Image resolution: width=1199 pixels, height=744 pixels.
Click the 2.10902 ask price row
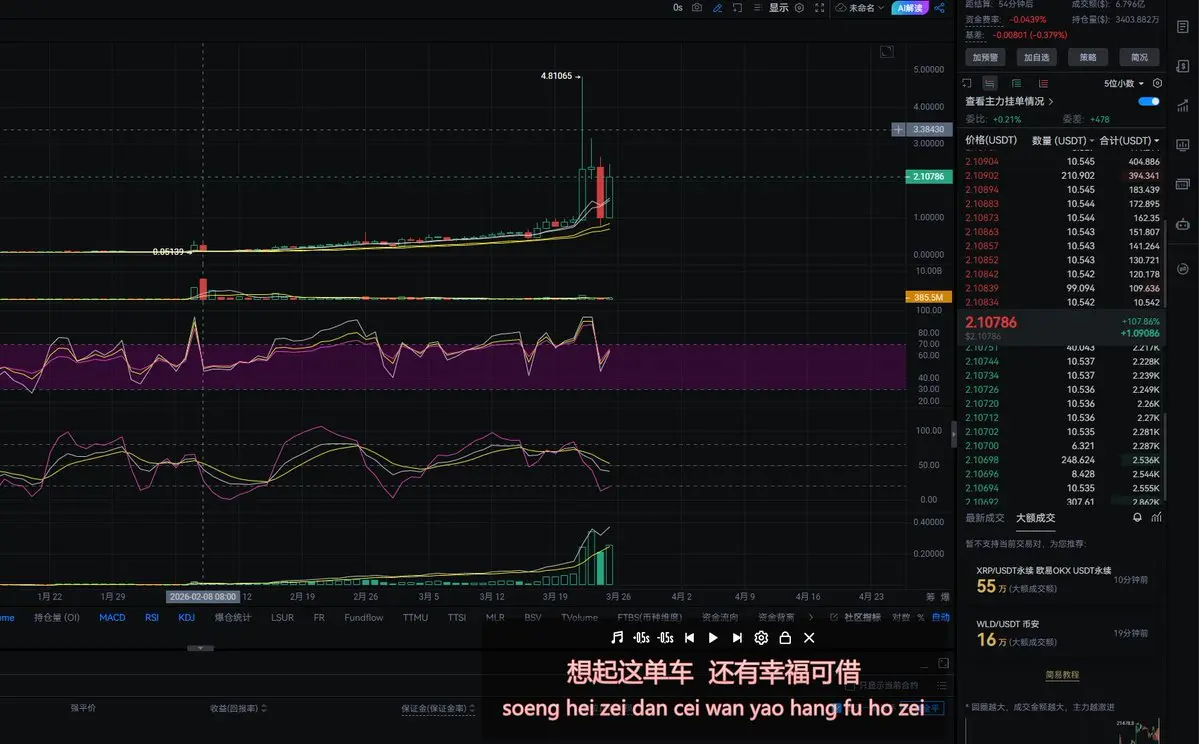1062,176
